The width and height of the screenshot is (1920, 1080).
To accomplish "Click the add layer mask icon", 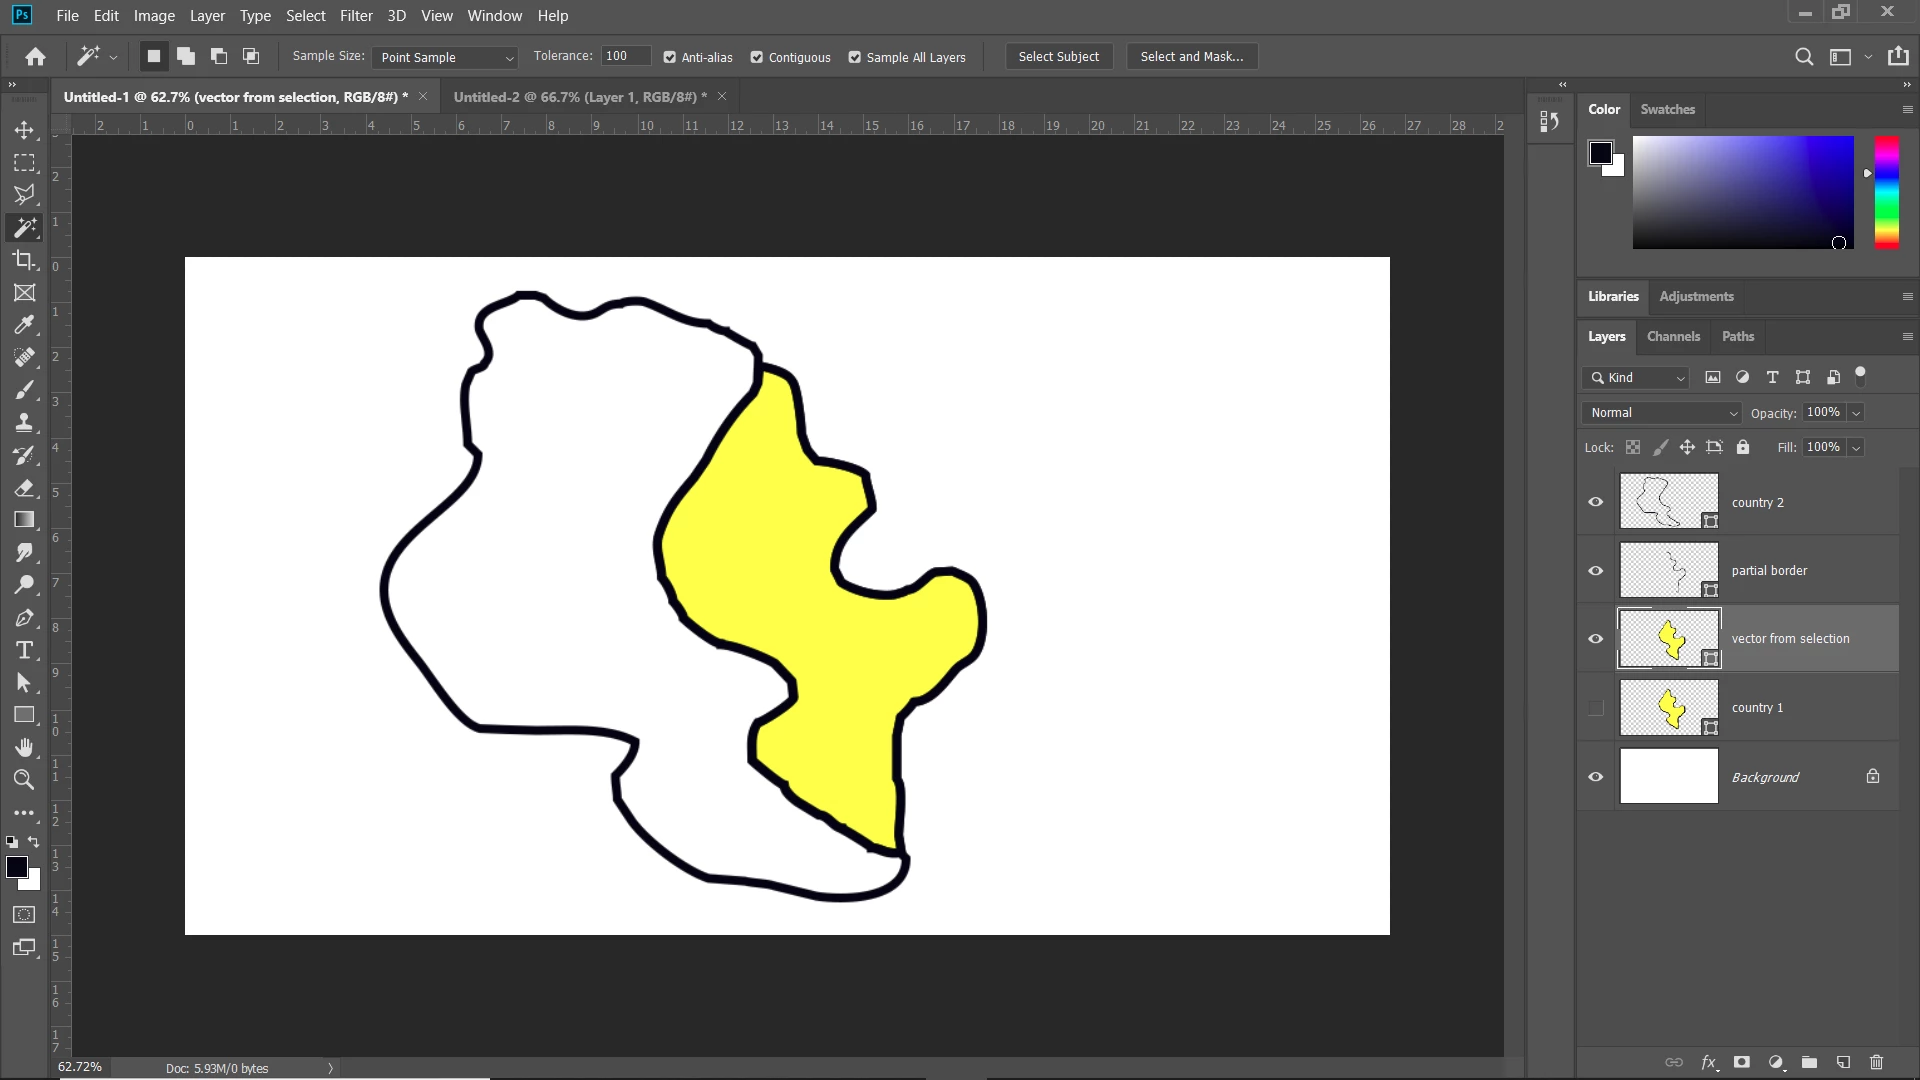I will [1742, 1062].
